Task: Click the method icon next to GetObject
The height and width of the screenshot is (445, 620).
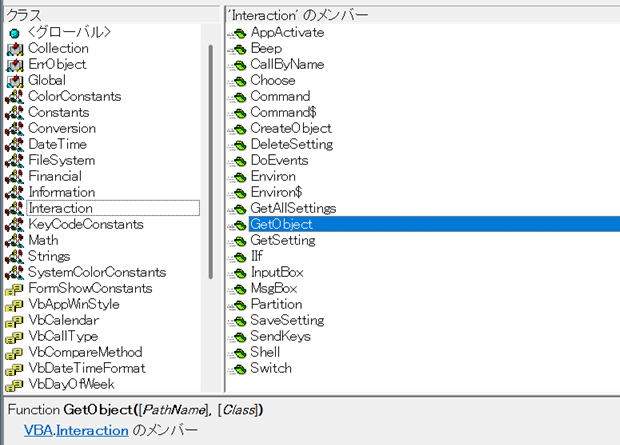Action: click(237, 225)
